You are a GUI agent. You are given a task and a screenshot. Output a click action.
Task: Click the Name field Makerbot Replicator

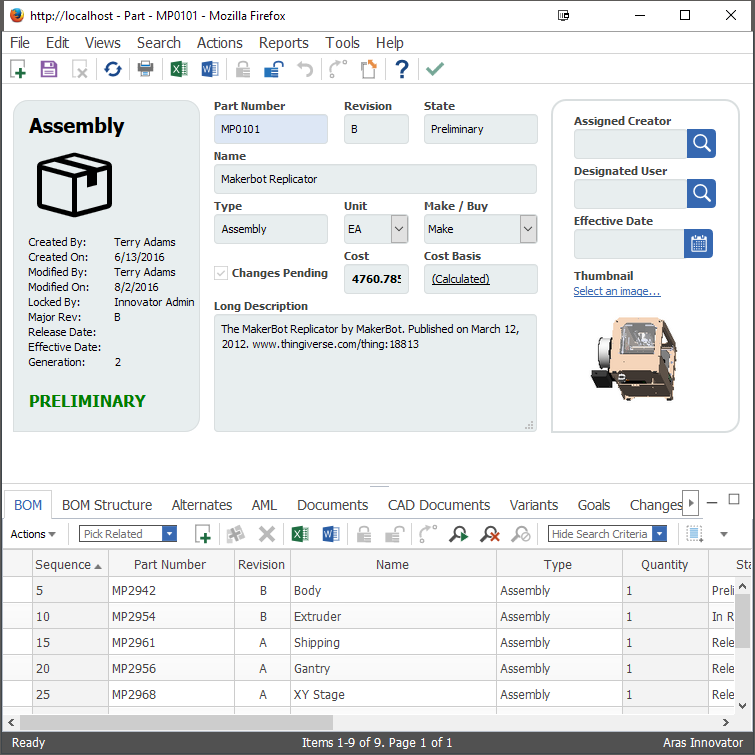(x=375, y=179)
